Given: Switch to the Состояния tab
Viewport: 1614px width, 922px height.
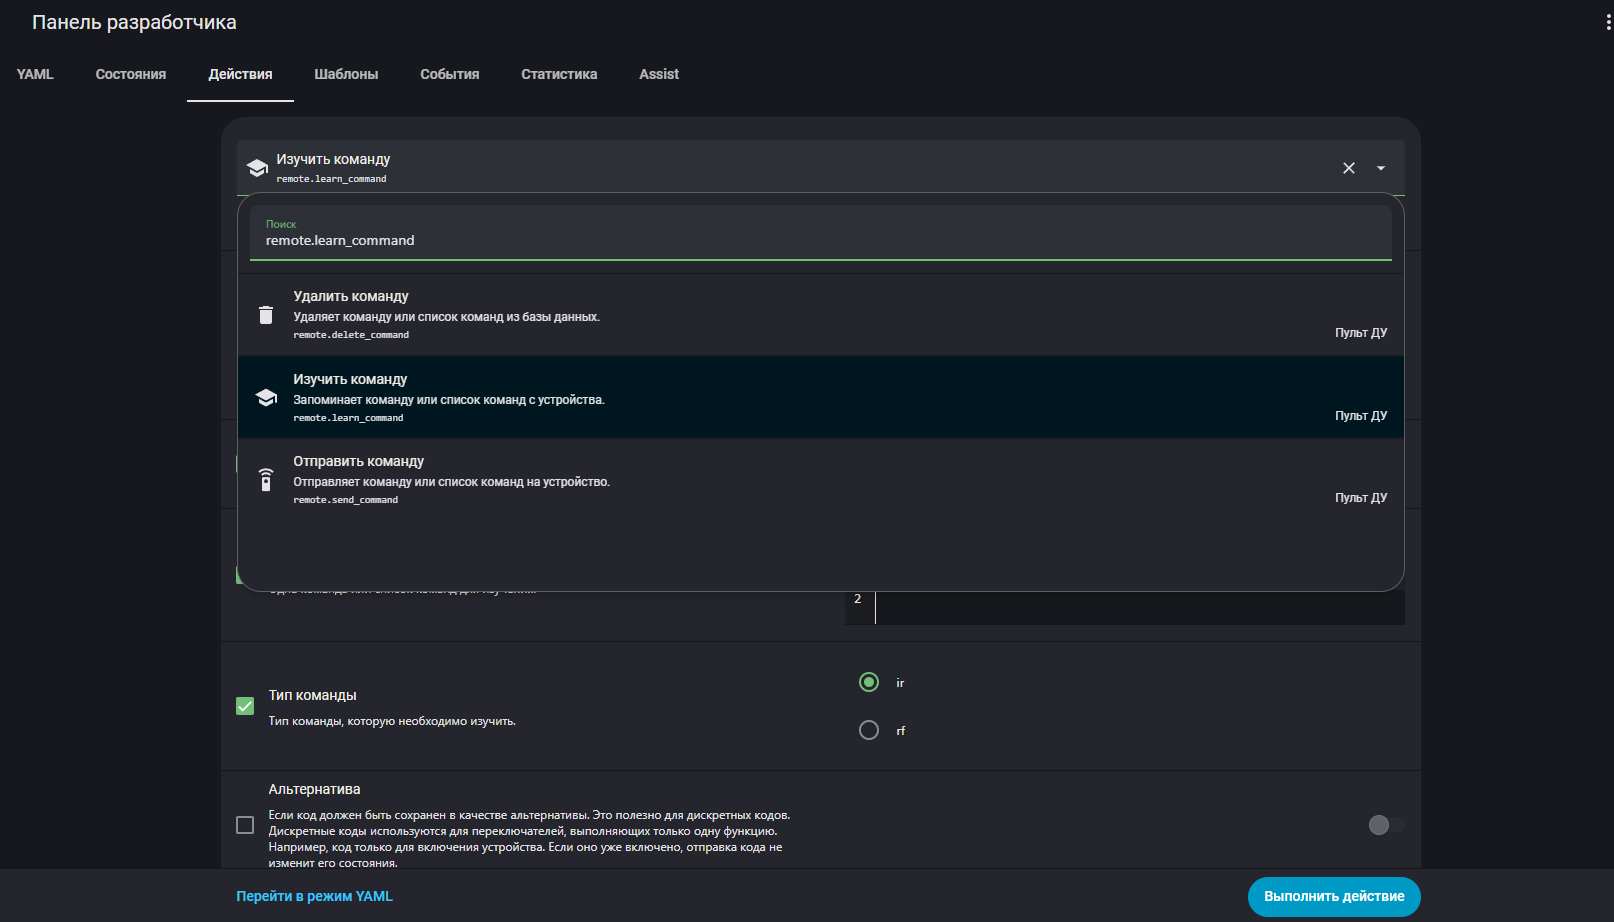Looking at the screenshot, I should coord(131,74).
